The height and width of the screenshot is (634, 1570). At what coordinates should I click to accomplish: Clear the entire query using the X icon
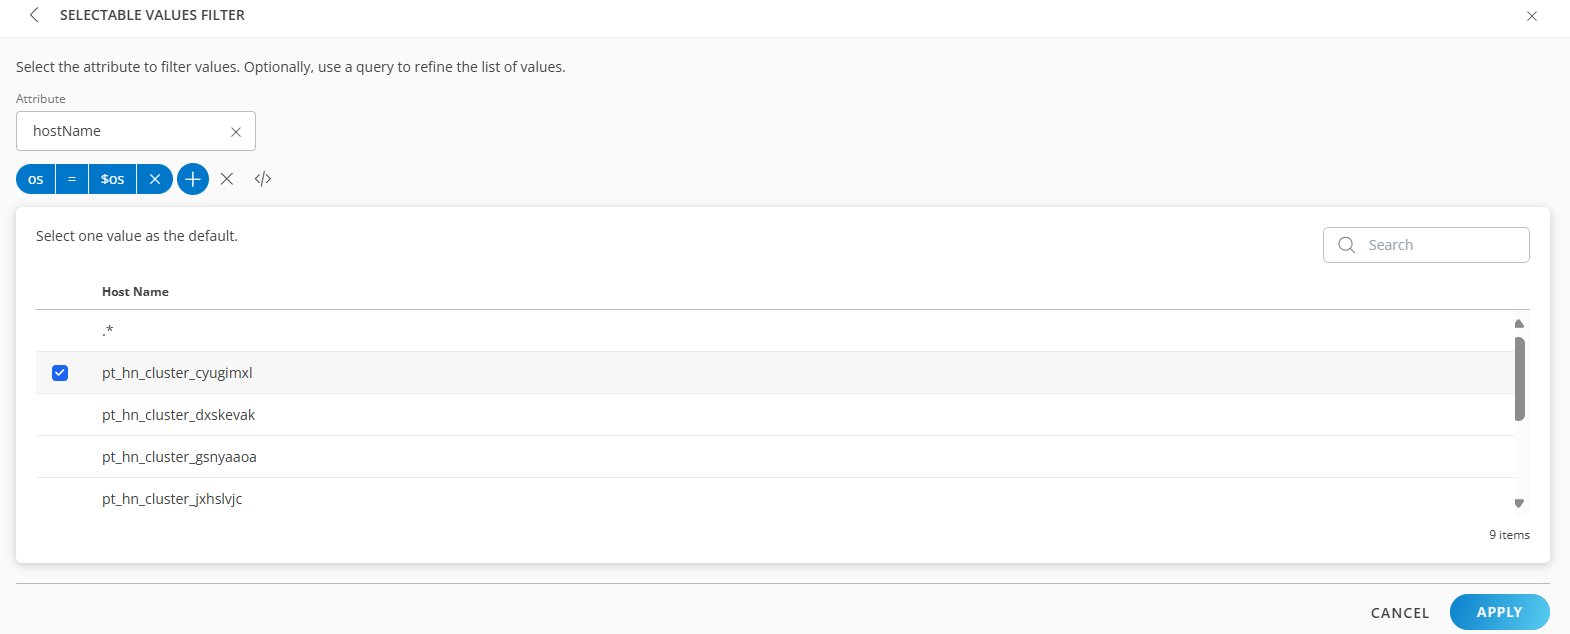tap(227, 179)
